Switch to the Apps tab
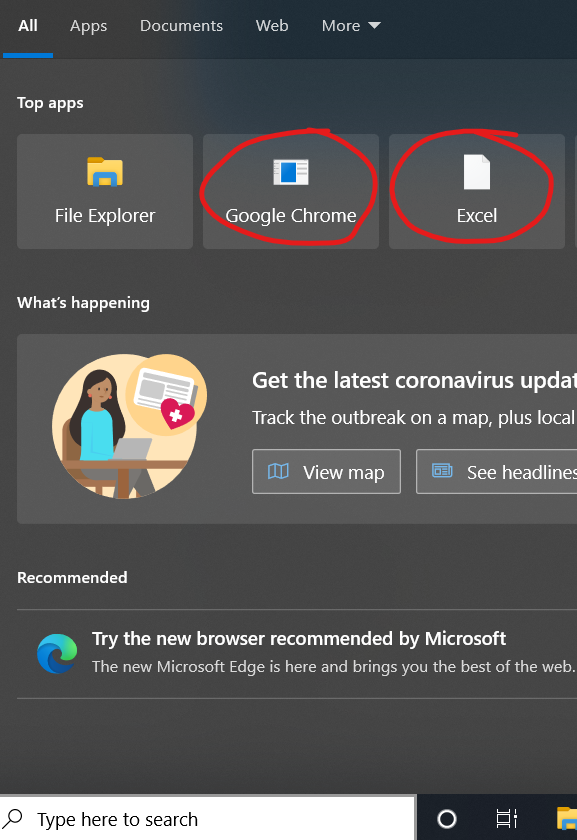Image resolution: width=577 pixels, height=840 pixels. (88, 26)
